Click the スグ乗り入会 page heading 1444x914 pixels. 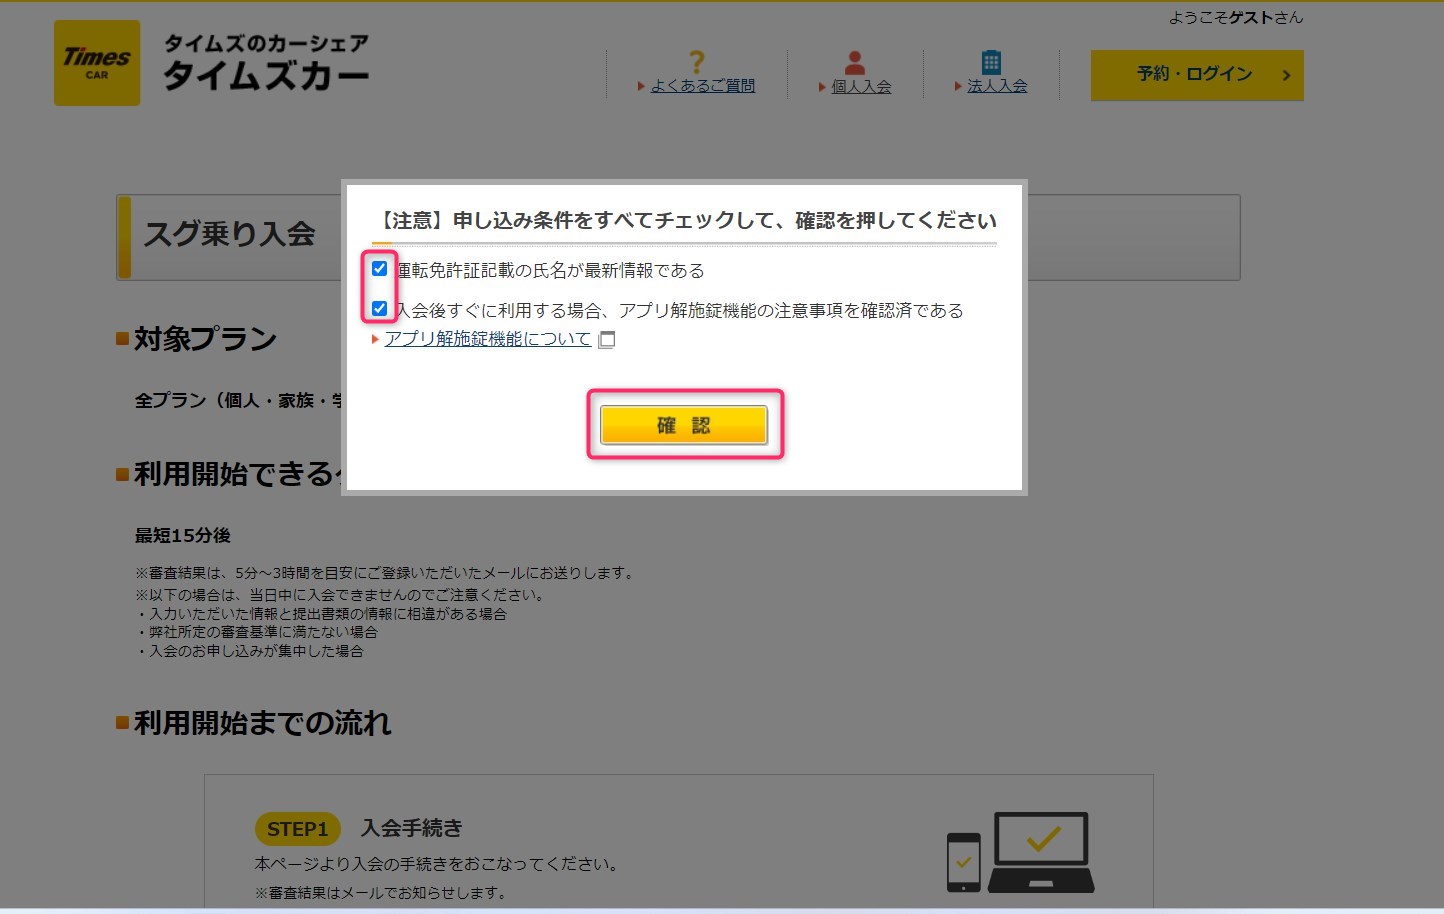(x=229, y=234)
